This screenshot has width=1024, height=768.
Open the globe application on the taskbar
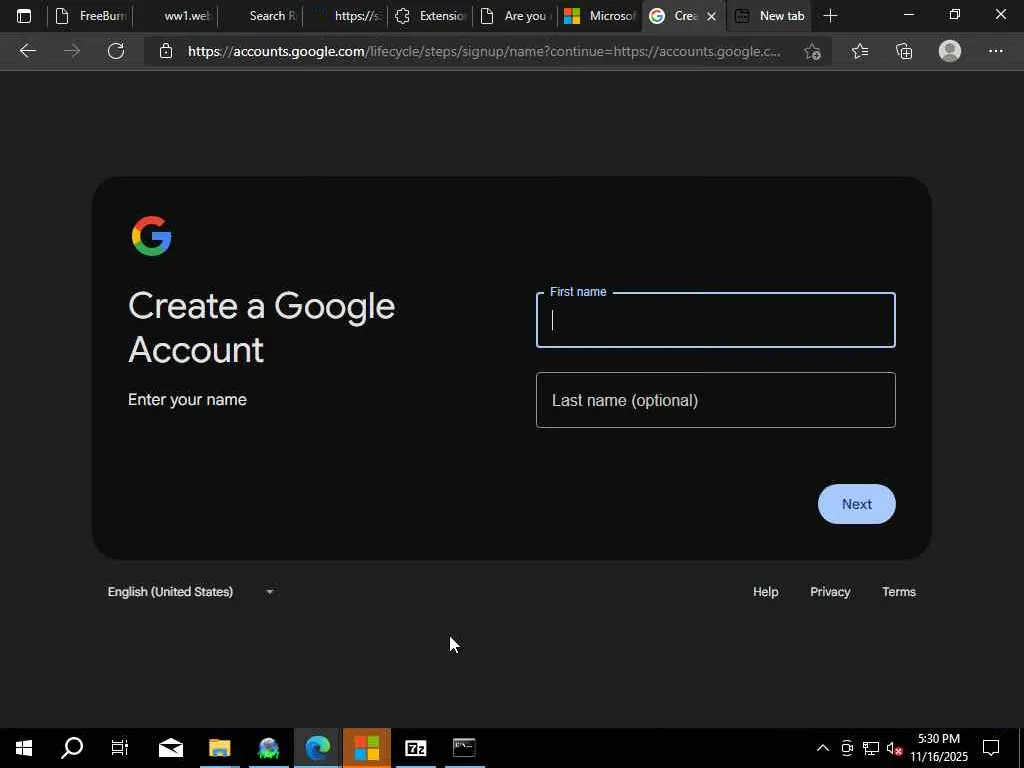[268, 748]
